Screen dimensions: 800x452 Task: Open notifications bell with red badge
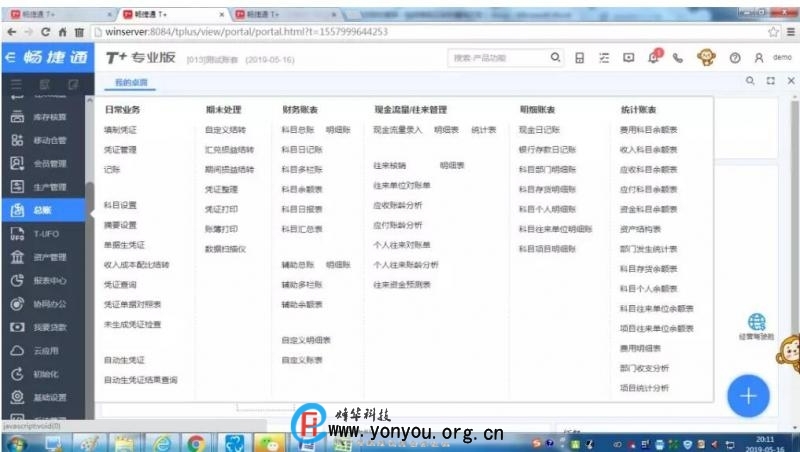654,57
